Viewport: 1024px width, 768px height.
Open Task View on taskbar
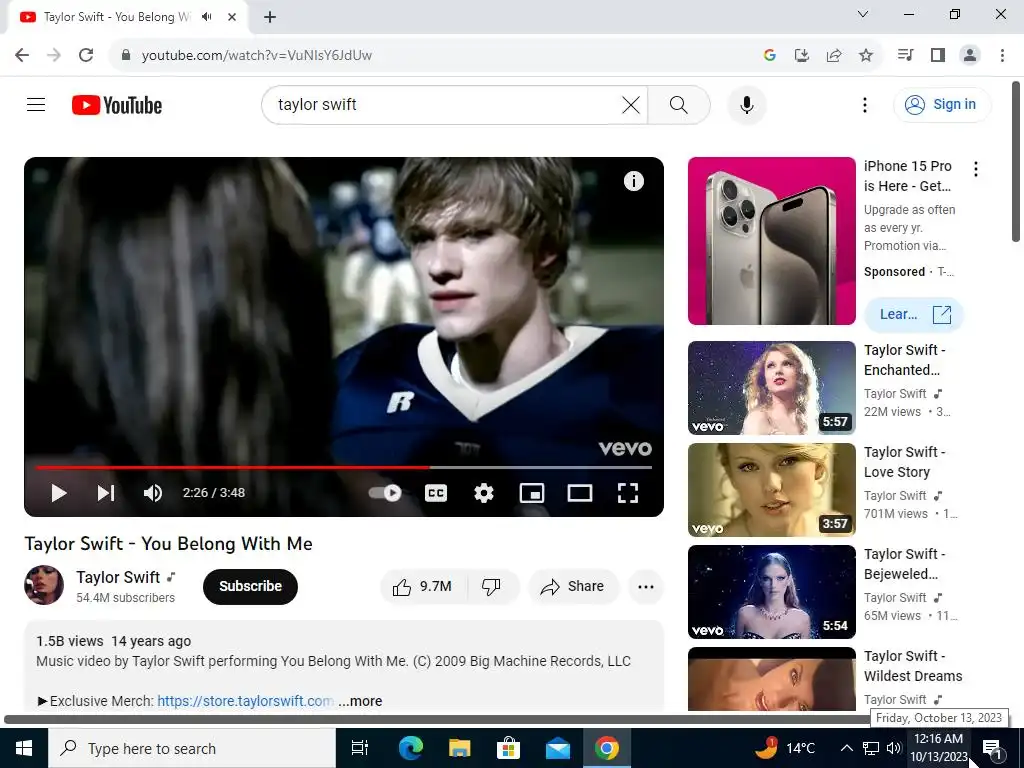tap(360, 748)
